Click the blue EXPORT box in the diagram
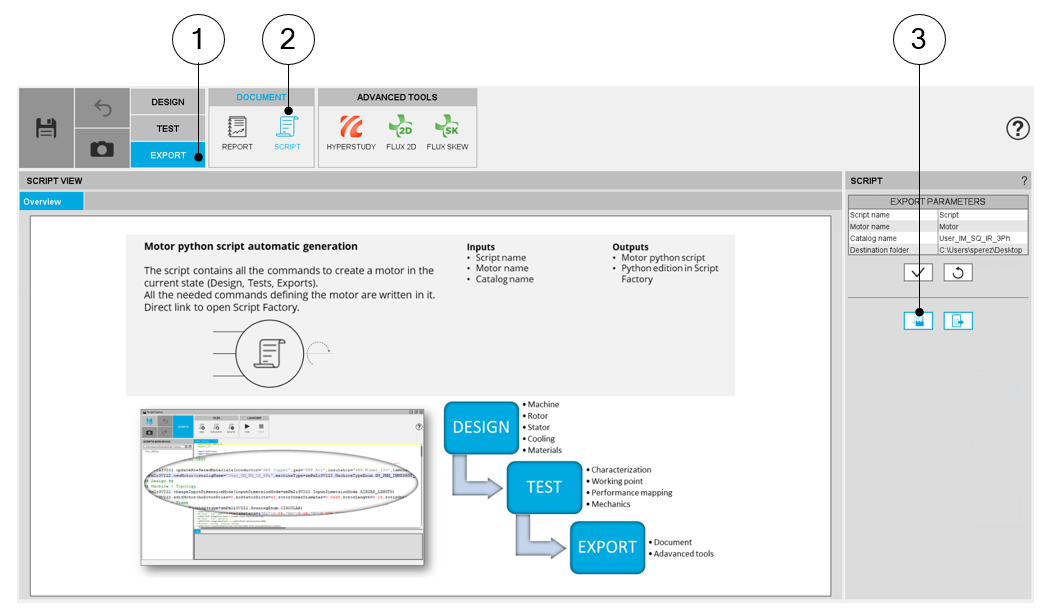This screenshot has width=1052, height=614. point(607,547)
